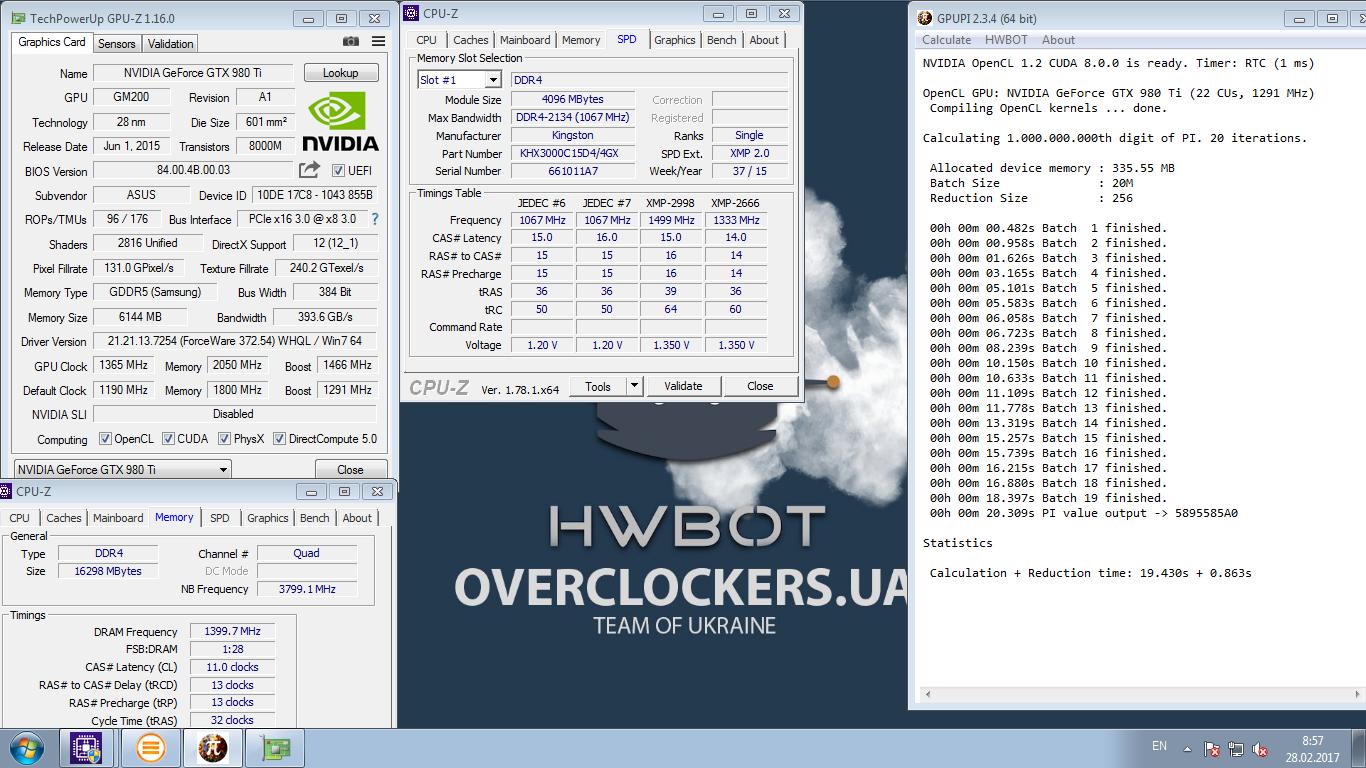Image resolution: width=1366 pixels, height=768 pixels.
Task: Click the DRAM Frequency value 1399.7 MHz
Action: click(233, 632)
